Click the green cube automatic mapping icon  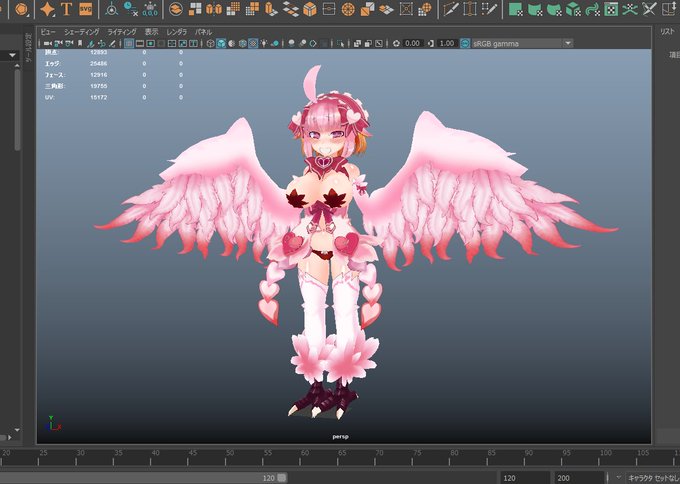point(573,9)
